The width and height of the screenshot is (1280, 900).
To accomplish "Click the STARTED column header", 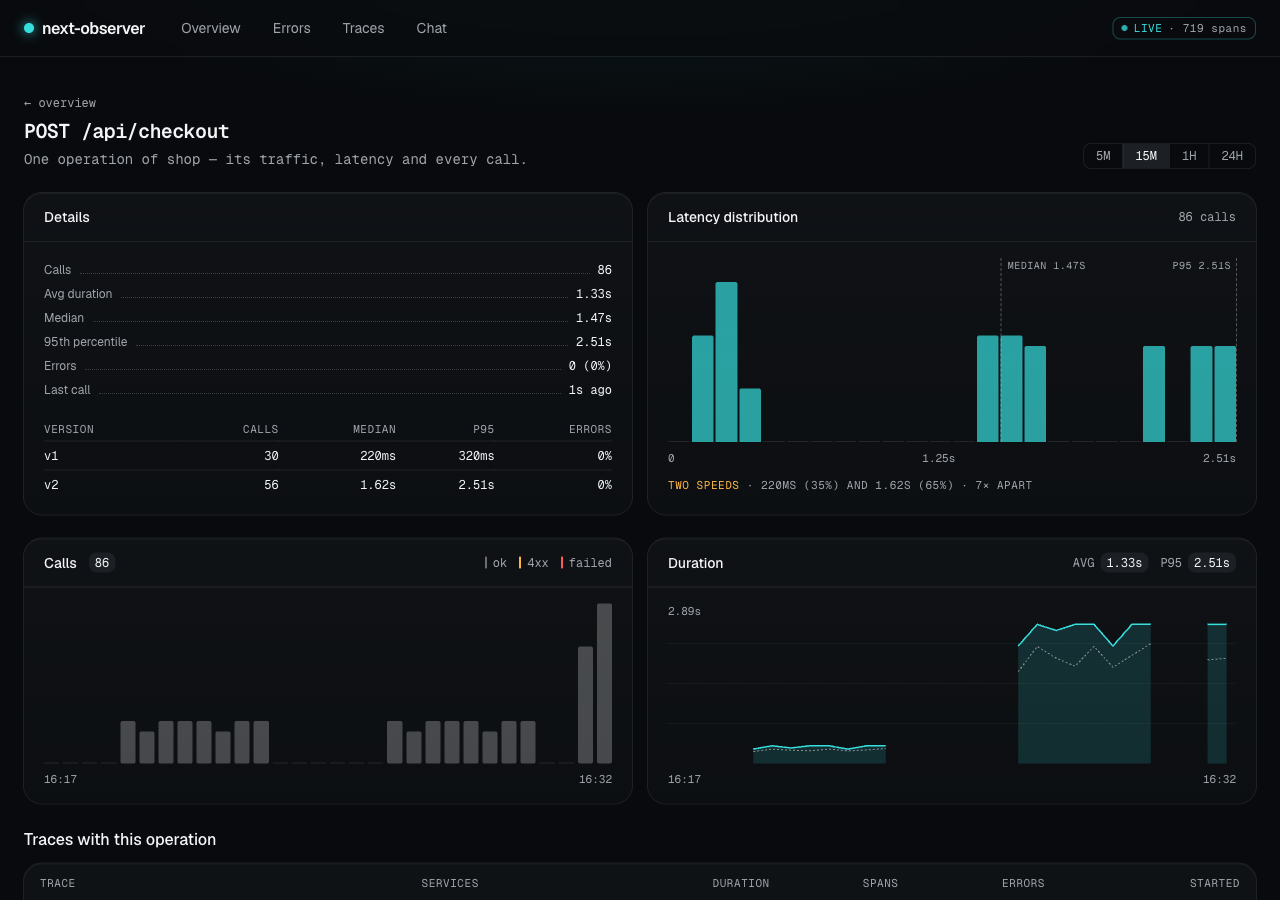I will 1215,883.
